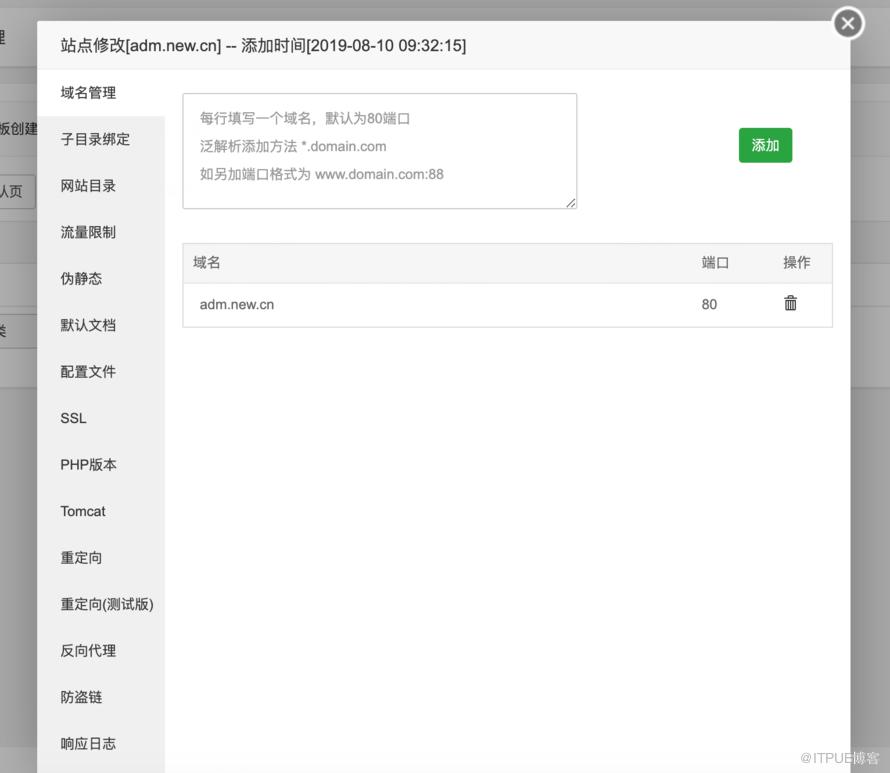The height and width of the screenshot is (773, 890).
Task: Switch to the 网站目录 tab
Action: point(100,186)
